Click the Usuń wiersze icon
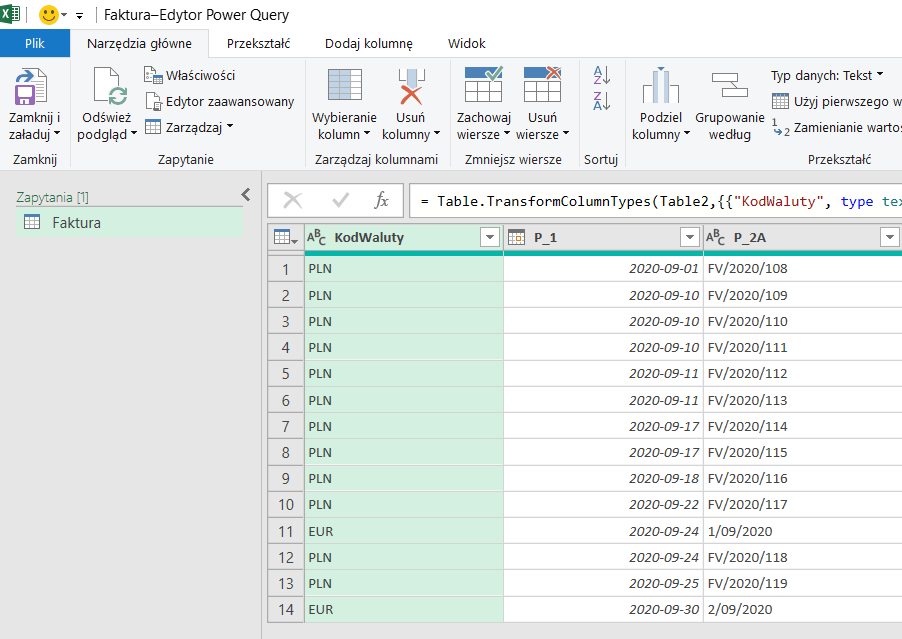Viewport: 902px width, 639px height. coord(542,88)
